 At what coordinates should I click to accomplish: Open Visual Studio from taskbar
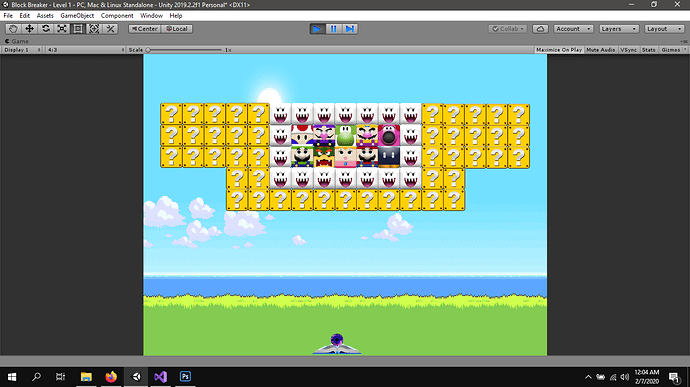[161, 377]
